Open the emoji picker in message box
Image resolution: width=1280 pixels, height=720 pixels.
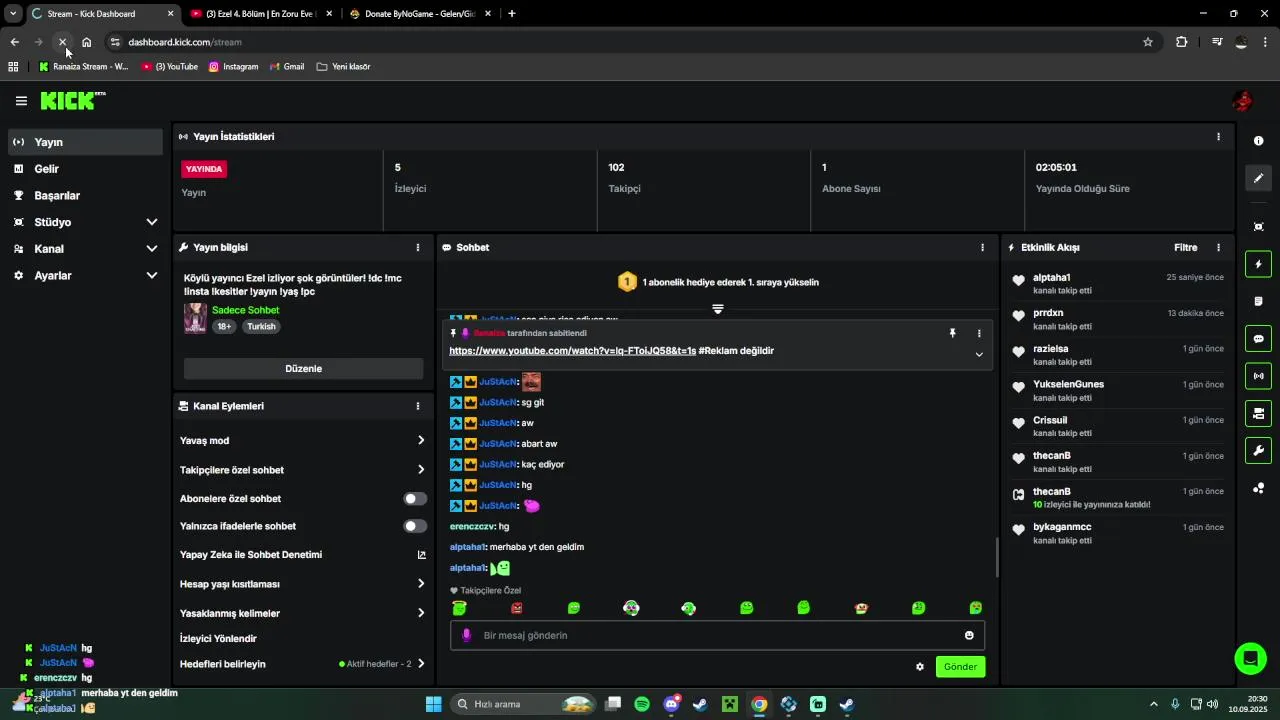tap(969, 635)
